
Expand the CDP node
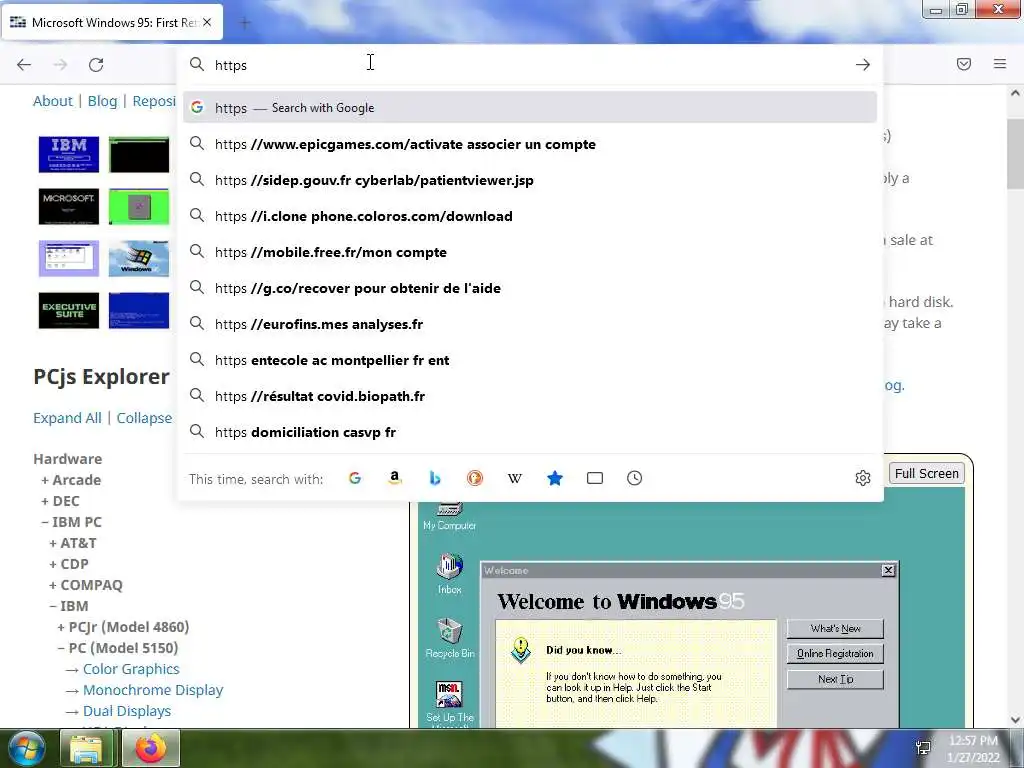point(69,564)
